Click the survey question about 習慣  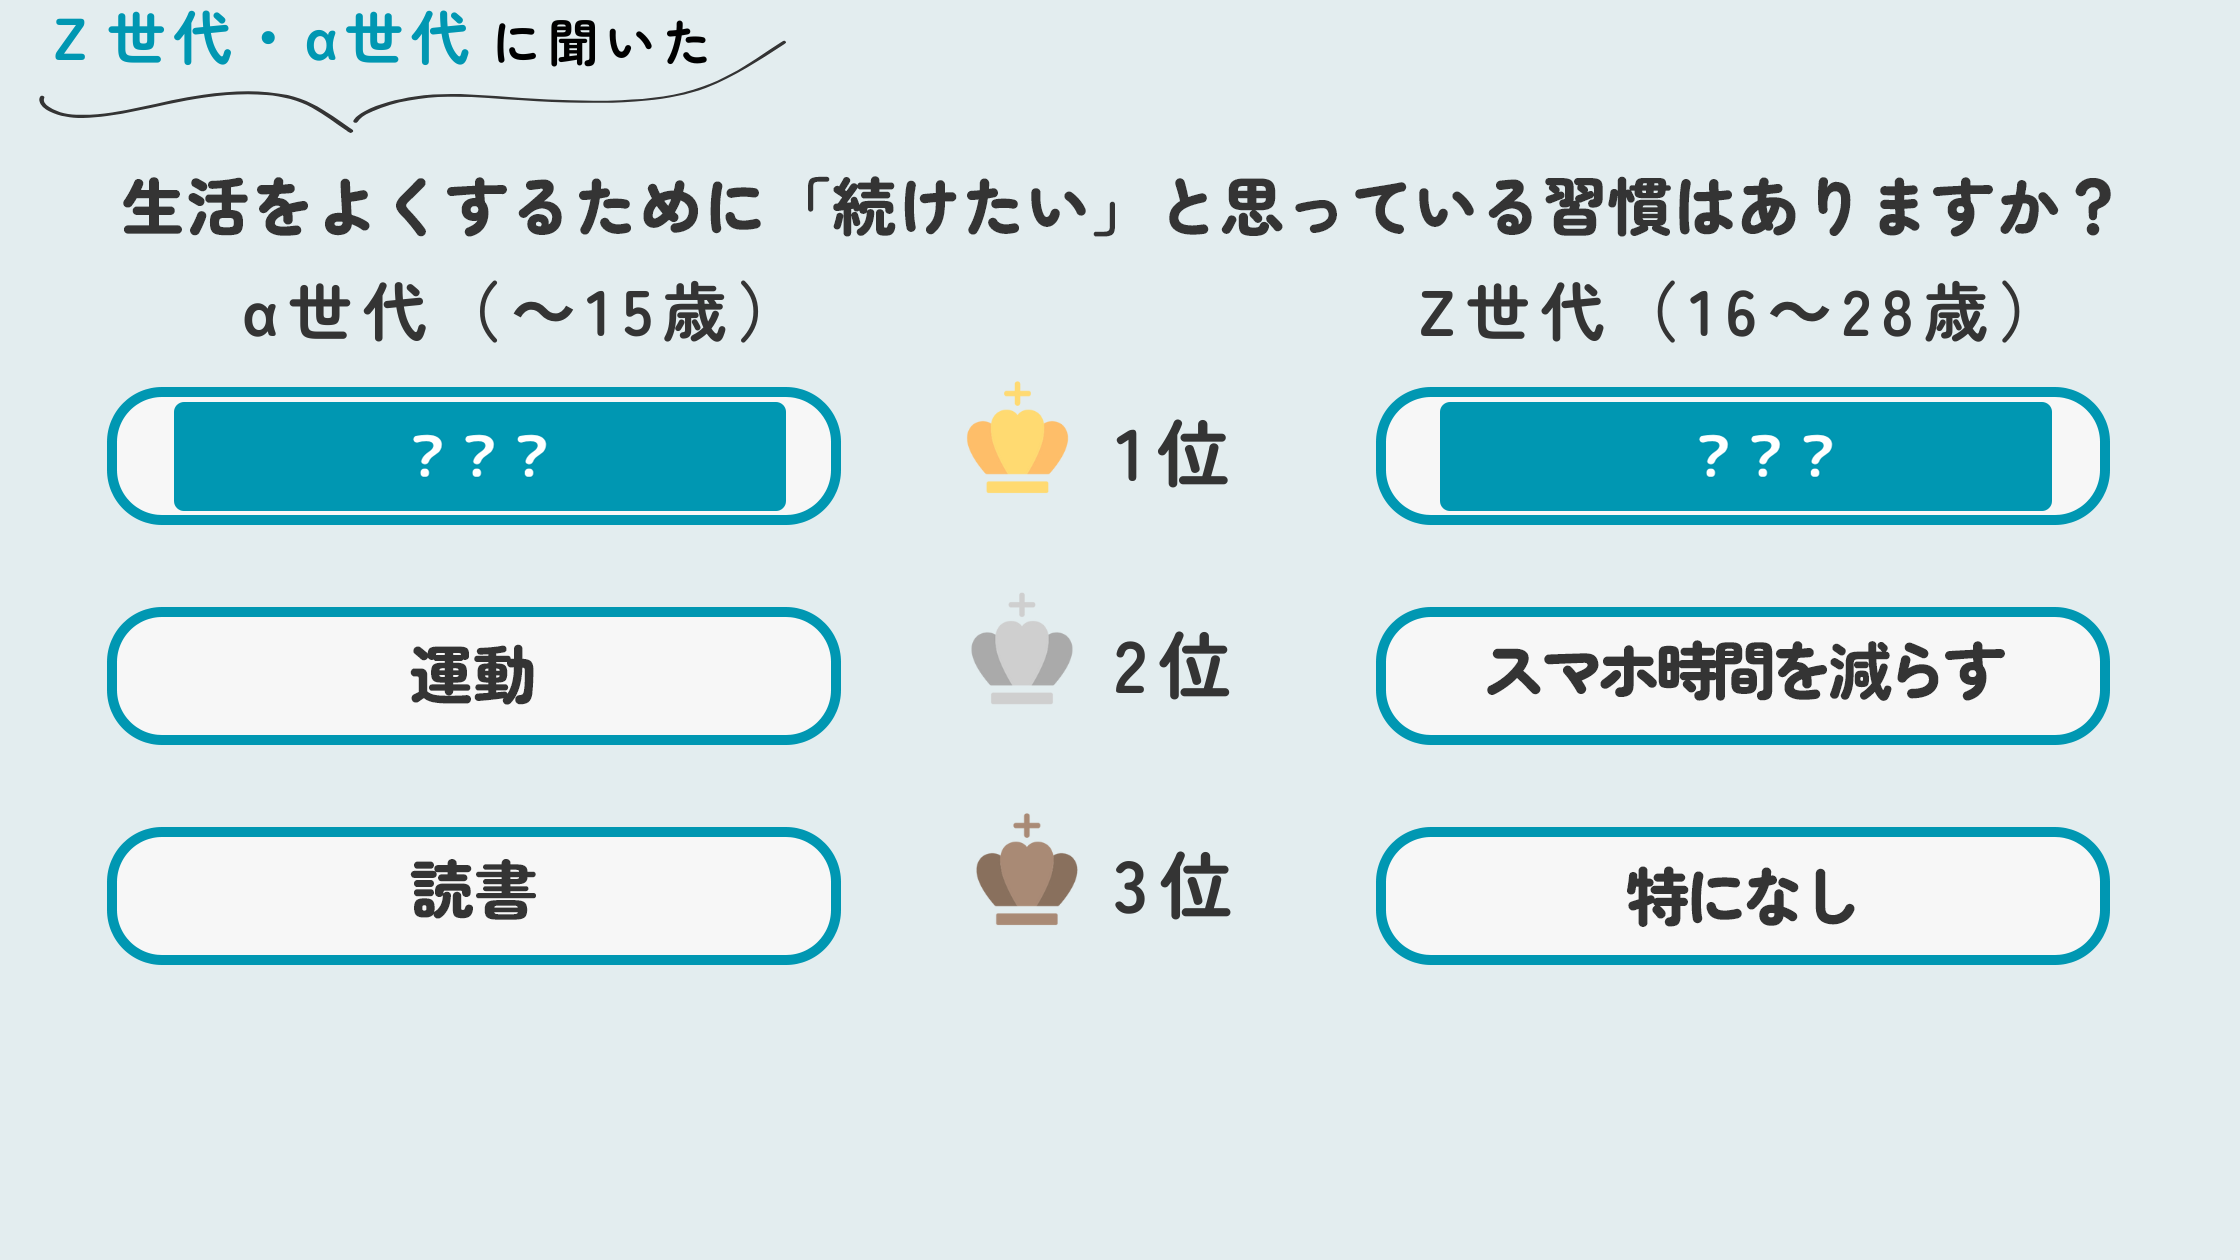(x=1117, y=208)
